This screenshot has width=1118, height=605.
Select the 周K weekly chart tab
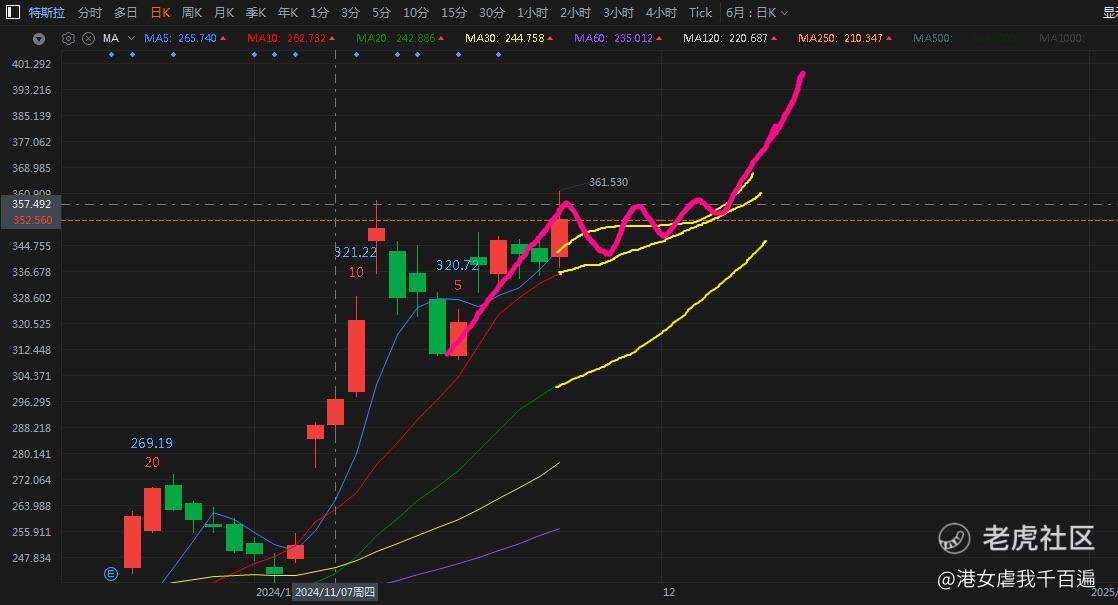(192, 13)
